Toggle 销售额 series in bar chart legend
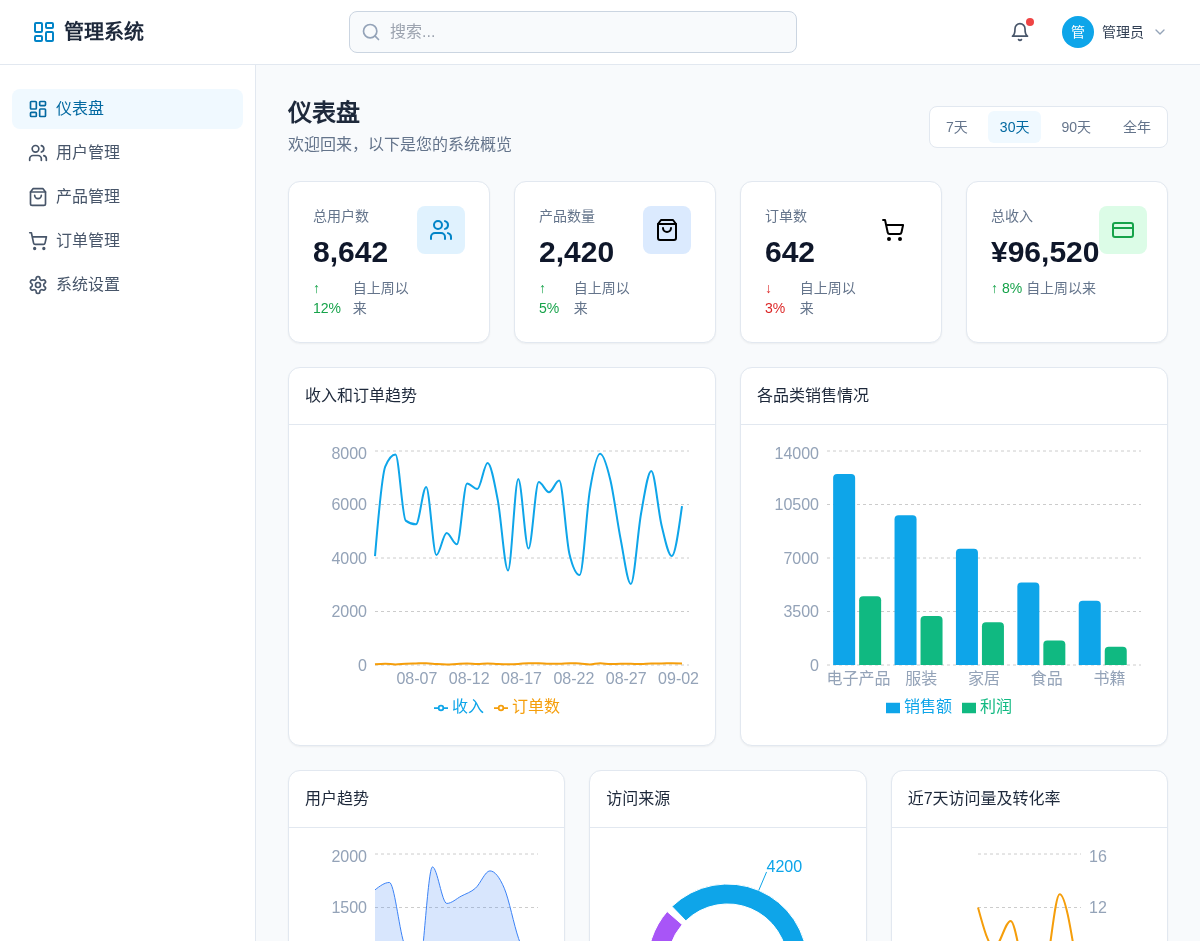 (918, 707)
